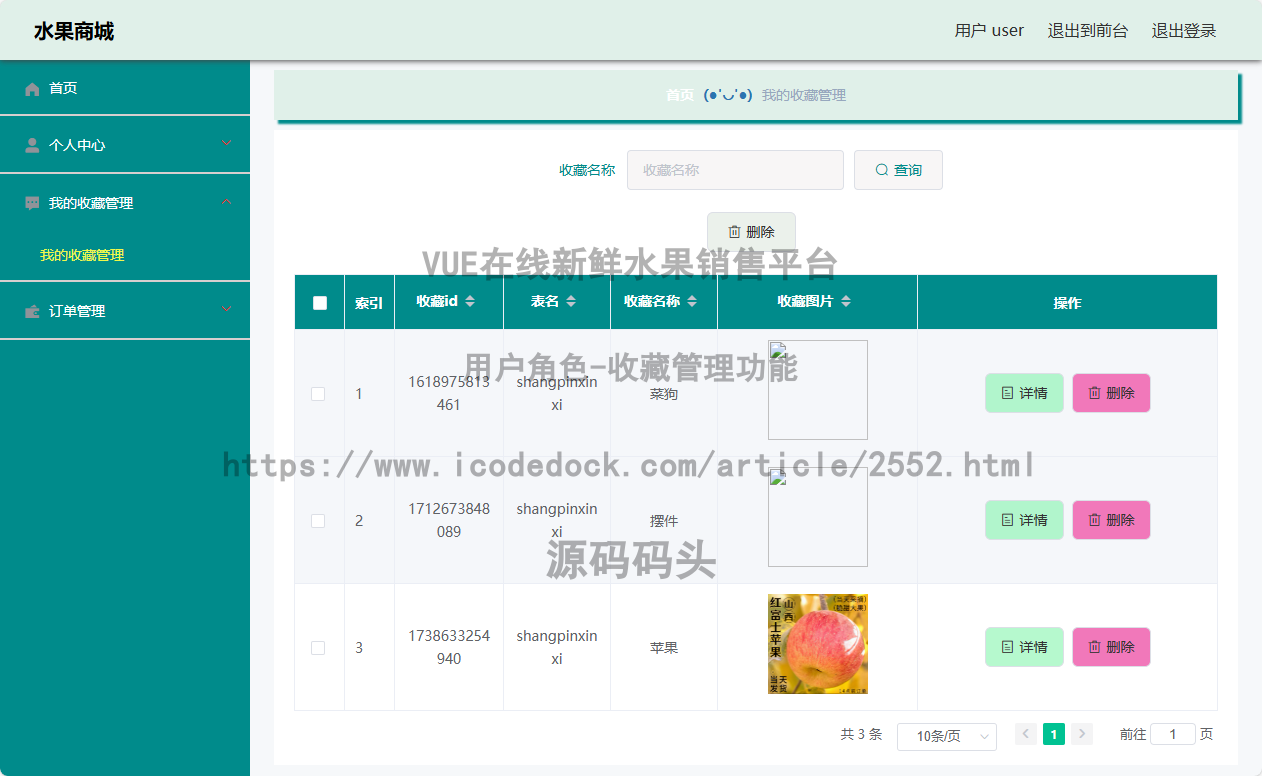
Task: Click the 操作 column header
Action: coord(1067,303)
